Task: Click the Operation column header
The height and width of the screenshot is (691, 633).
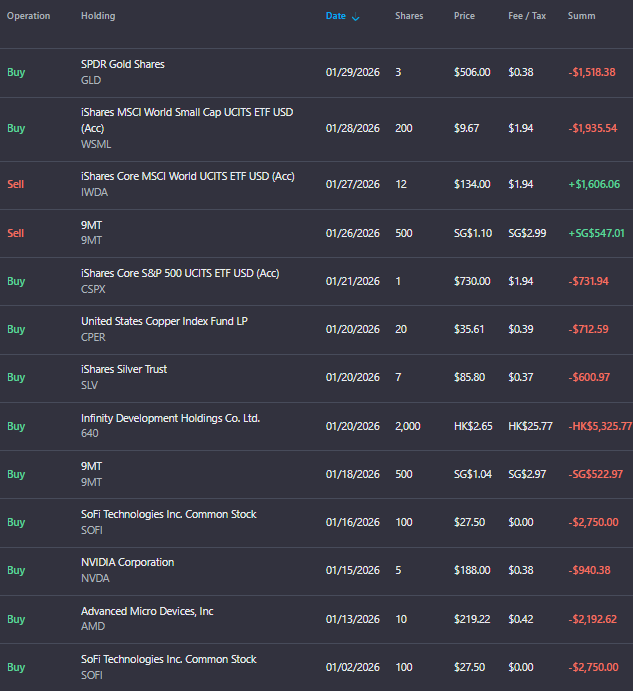Action: coord(28,16)
